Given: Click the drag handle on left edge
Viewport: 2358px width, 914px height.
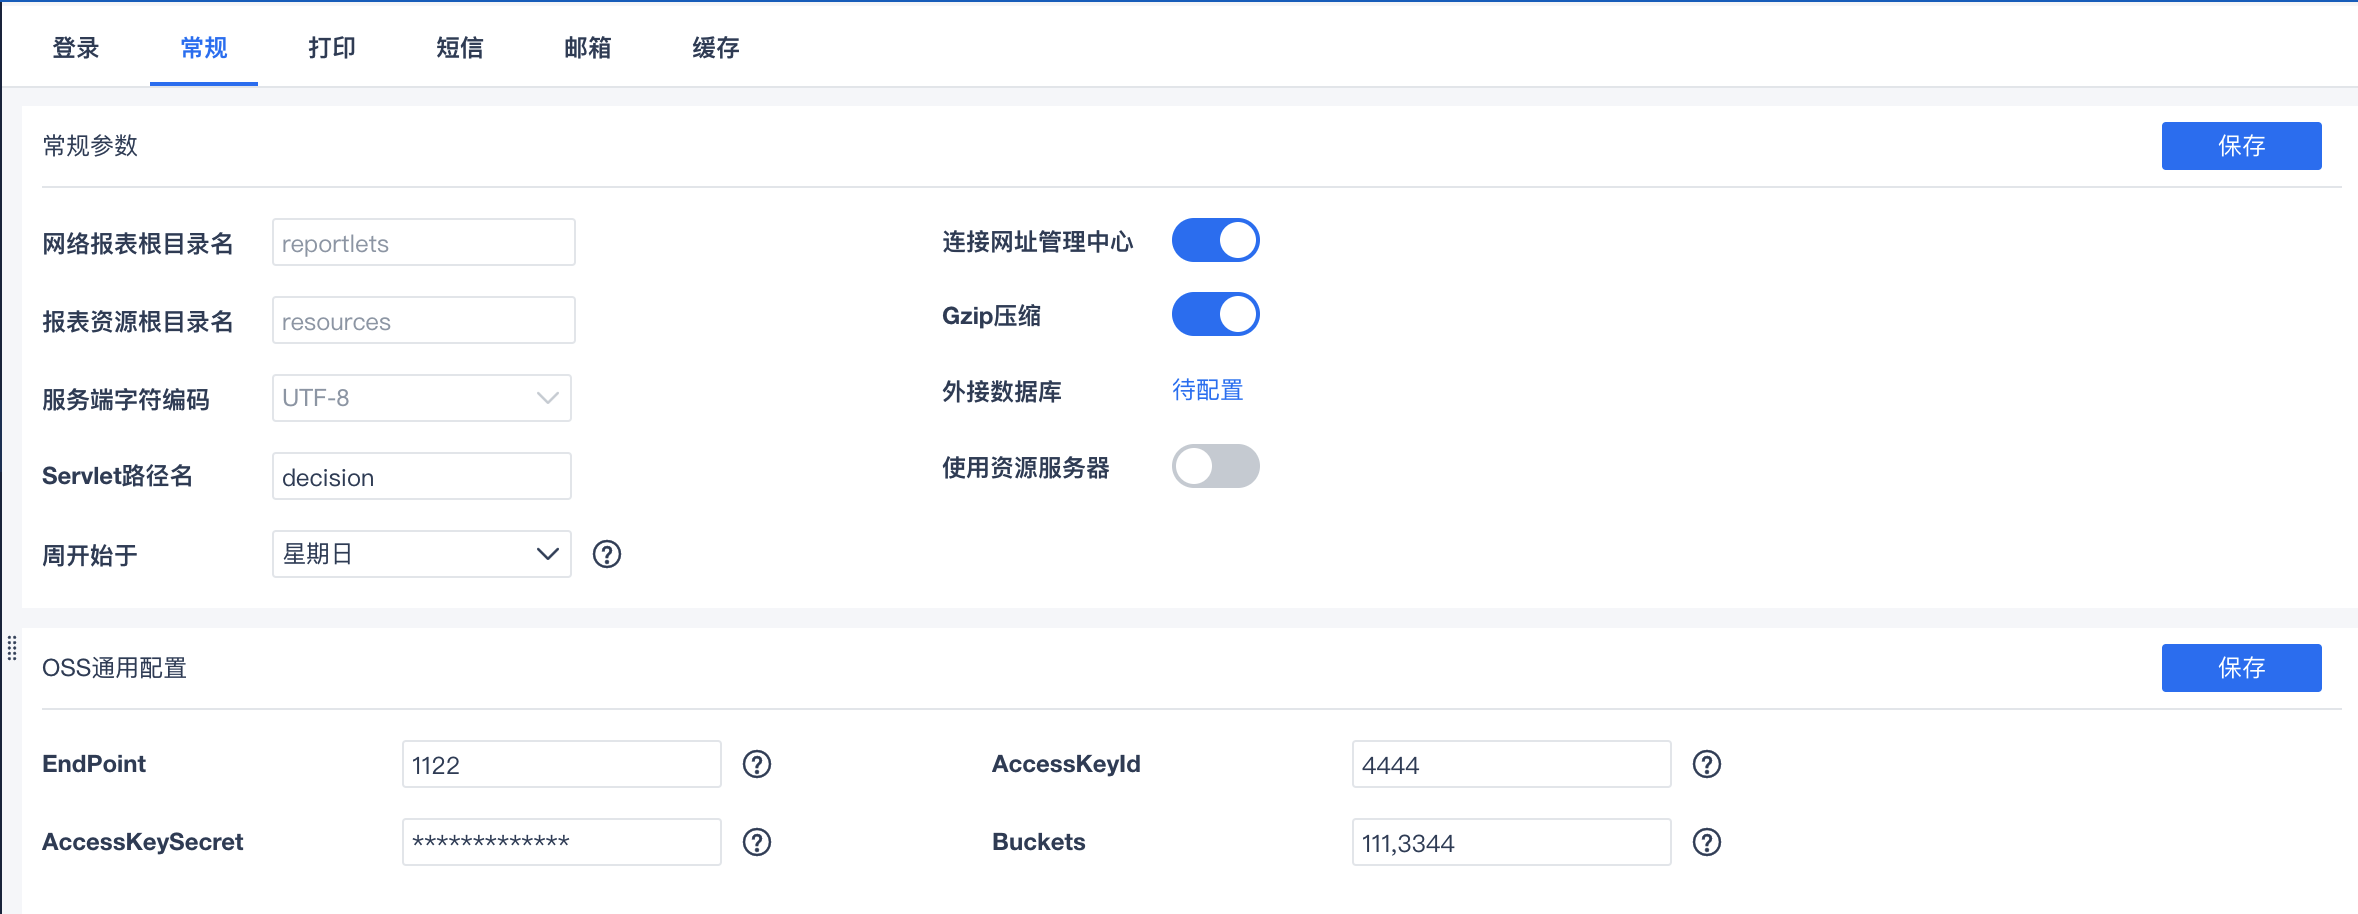Looking at the screenshot, I should 12,648.
